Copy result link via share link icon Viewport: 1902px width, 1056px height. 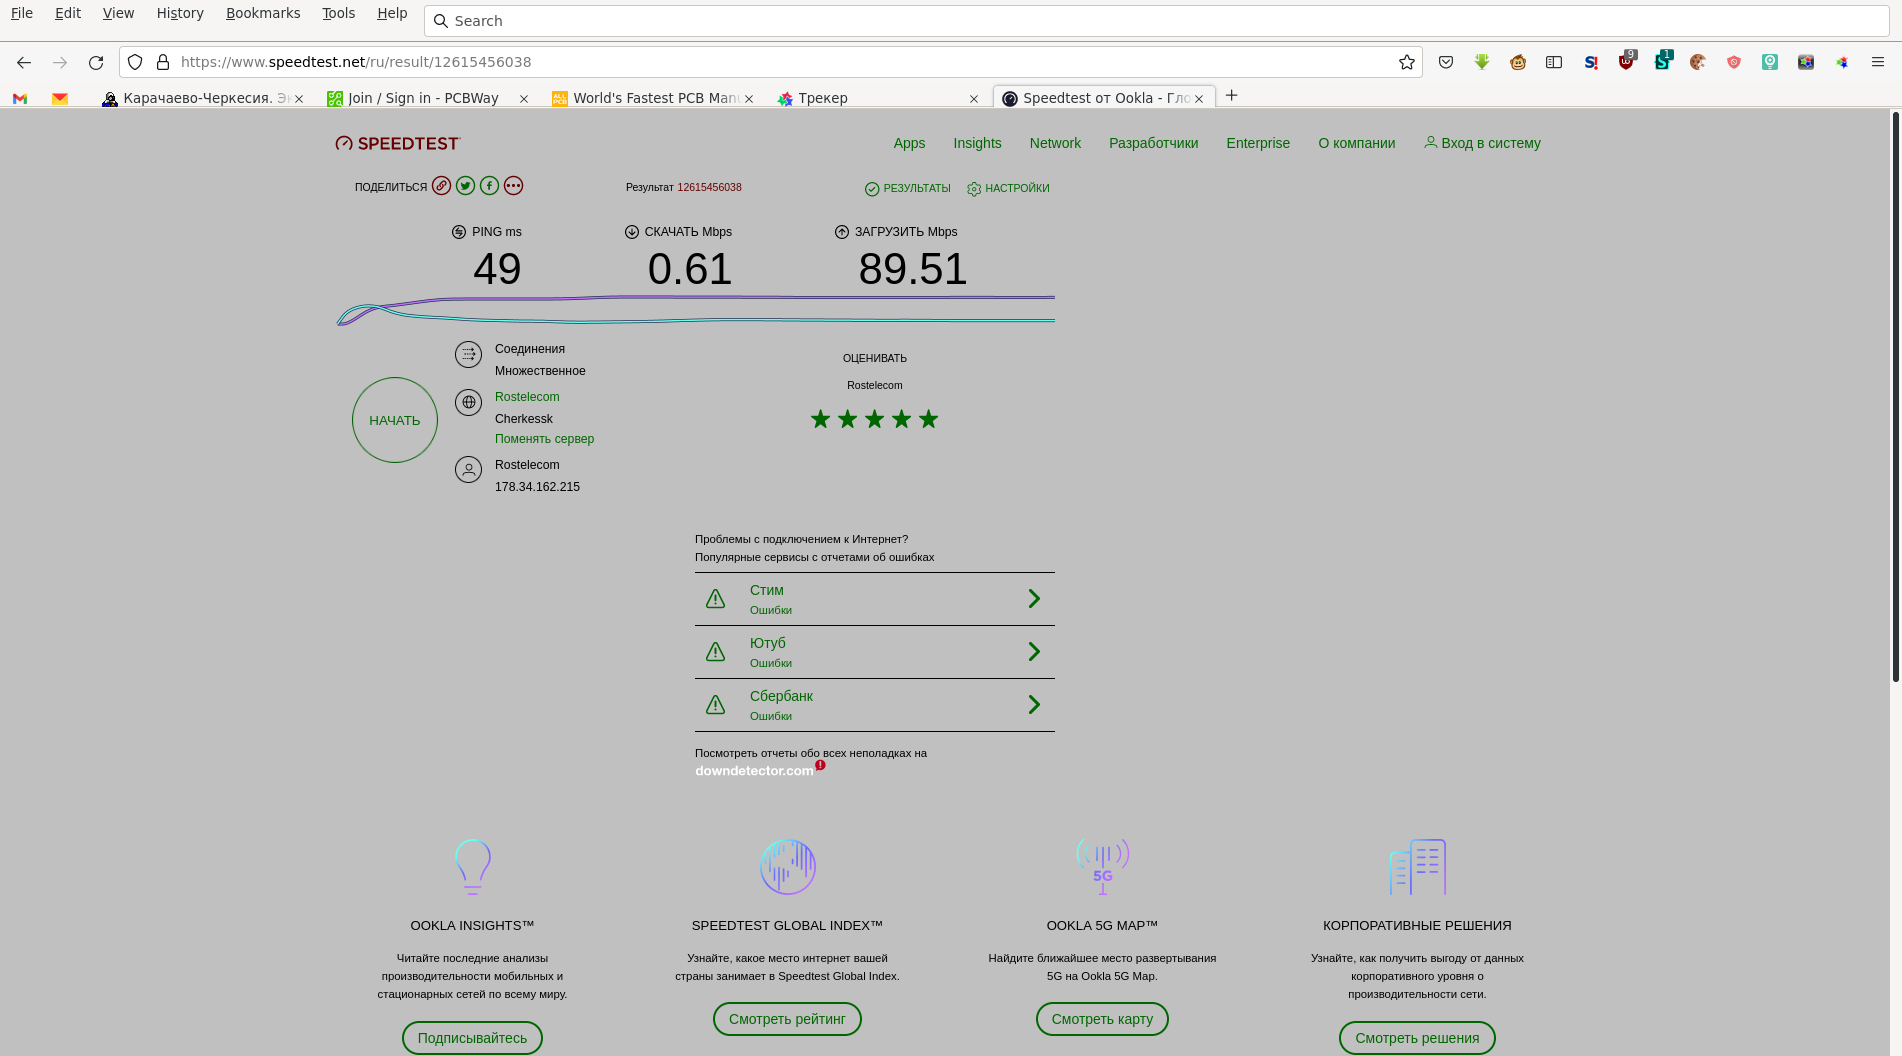(x=441, y=186)
